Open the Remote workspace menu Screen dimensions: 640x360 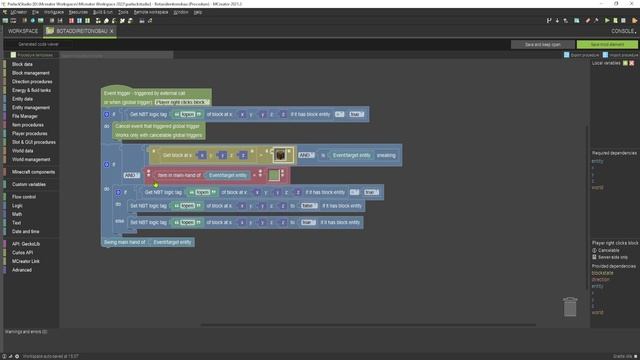151,12
